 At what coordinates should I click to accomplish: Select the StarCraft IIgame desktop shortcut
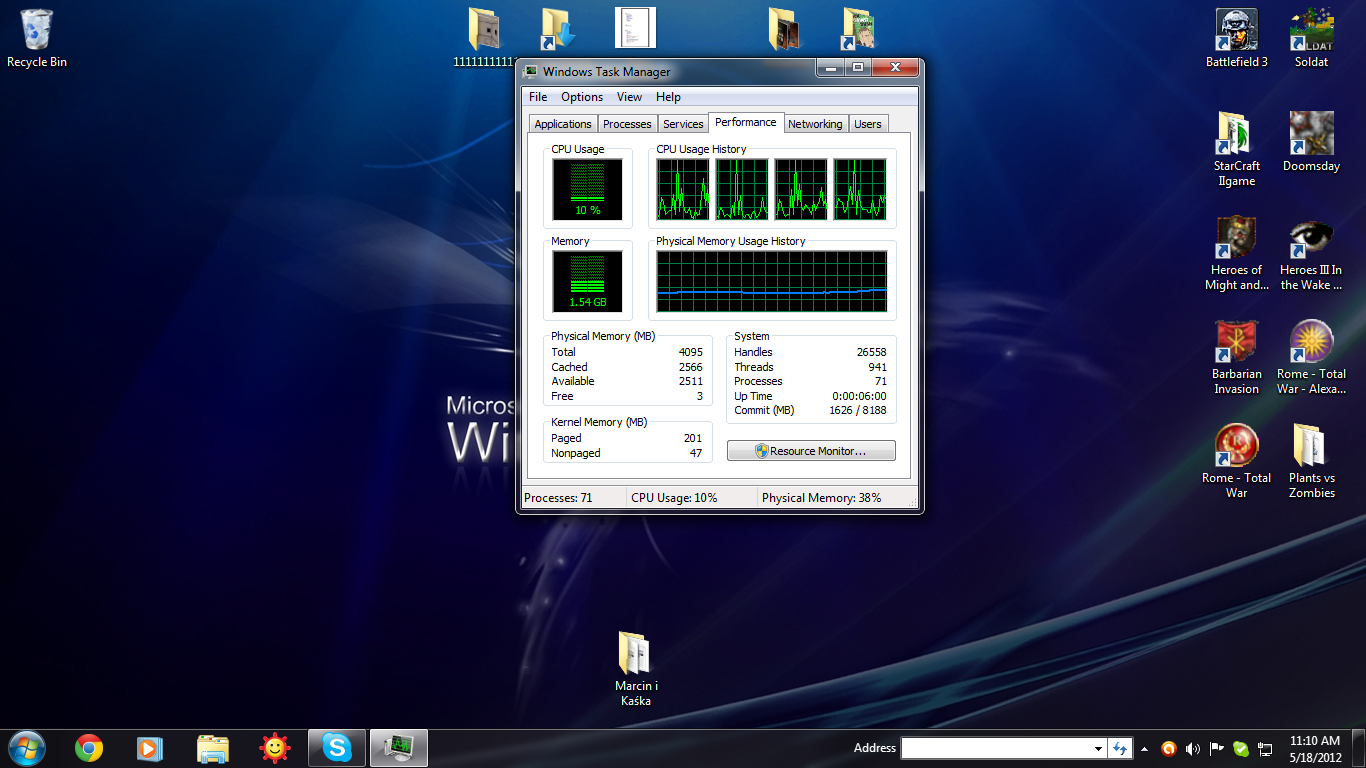pyautogui.click(x=1237, y=149)
